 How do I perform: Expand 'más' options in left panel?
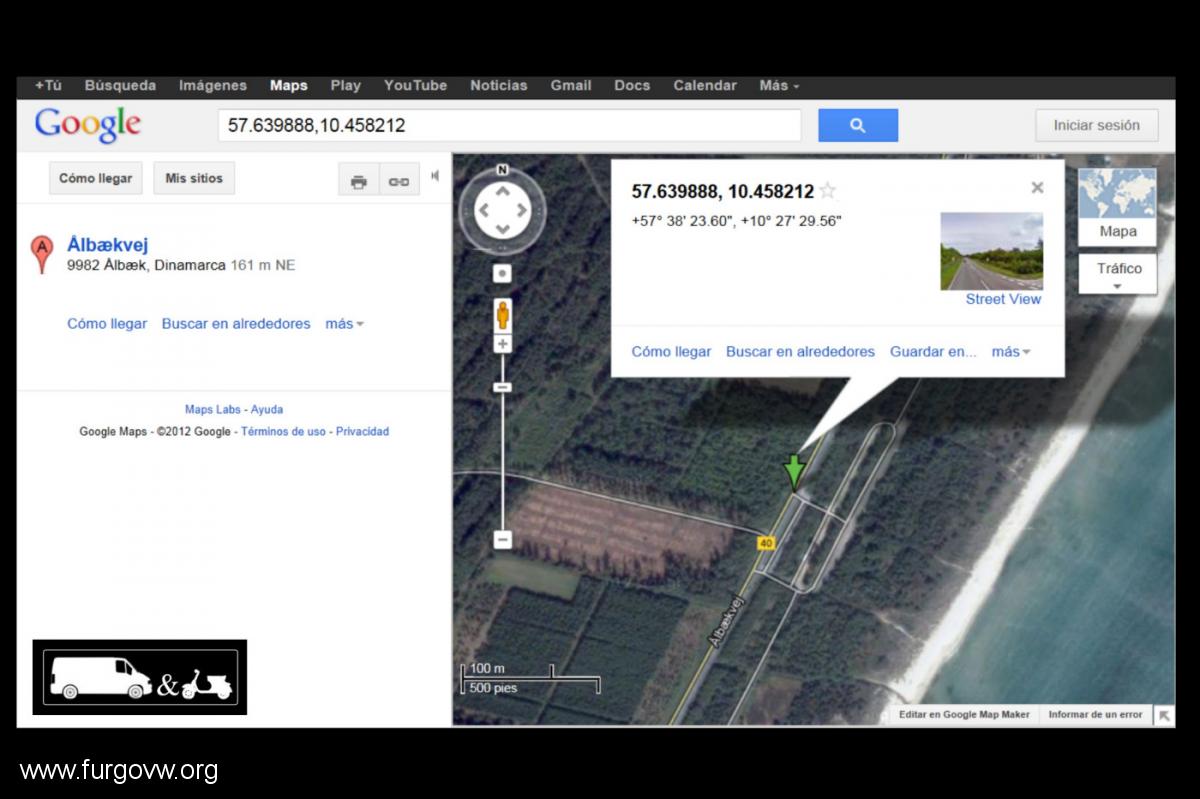(344, 324)
